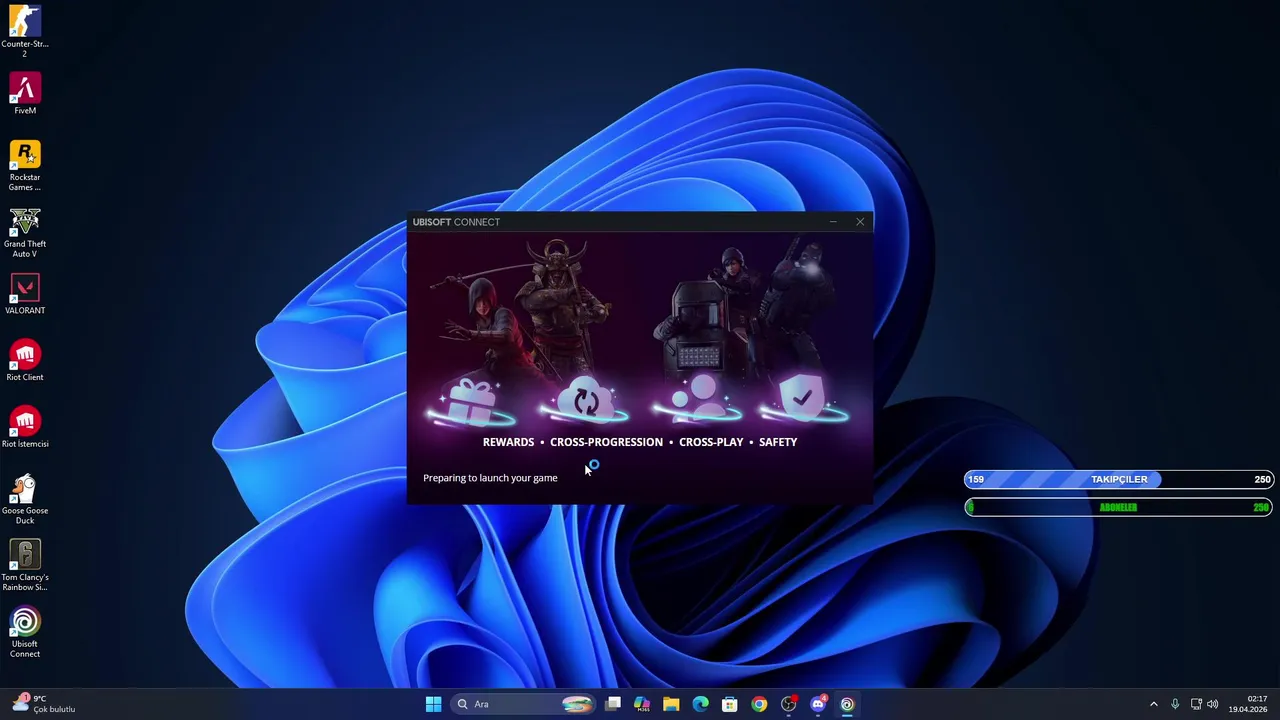
Task: Open the Ubisoft Connect desktop shortcut
Action: pos(25,632)
